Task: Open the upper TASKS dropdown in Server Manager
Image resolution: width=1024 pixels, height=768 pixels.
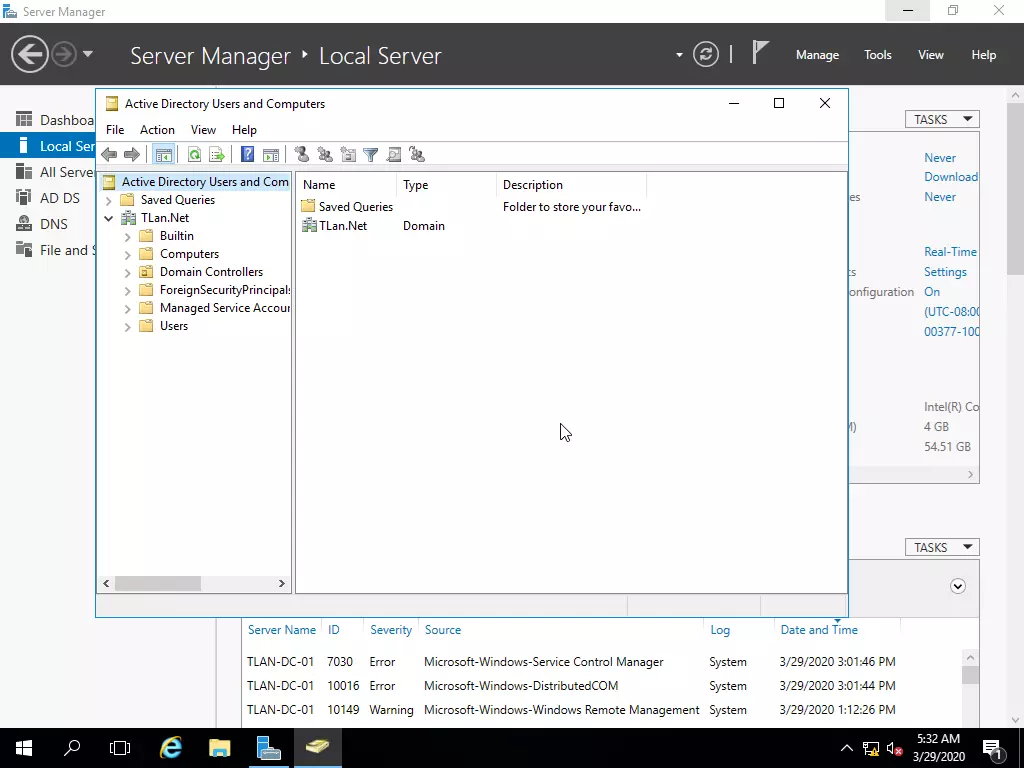Action: point(942,120)
